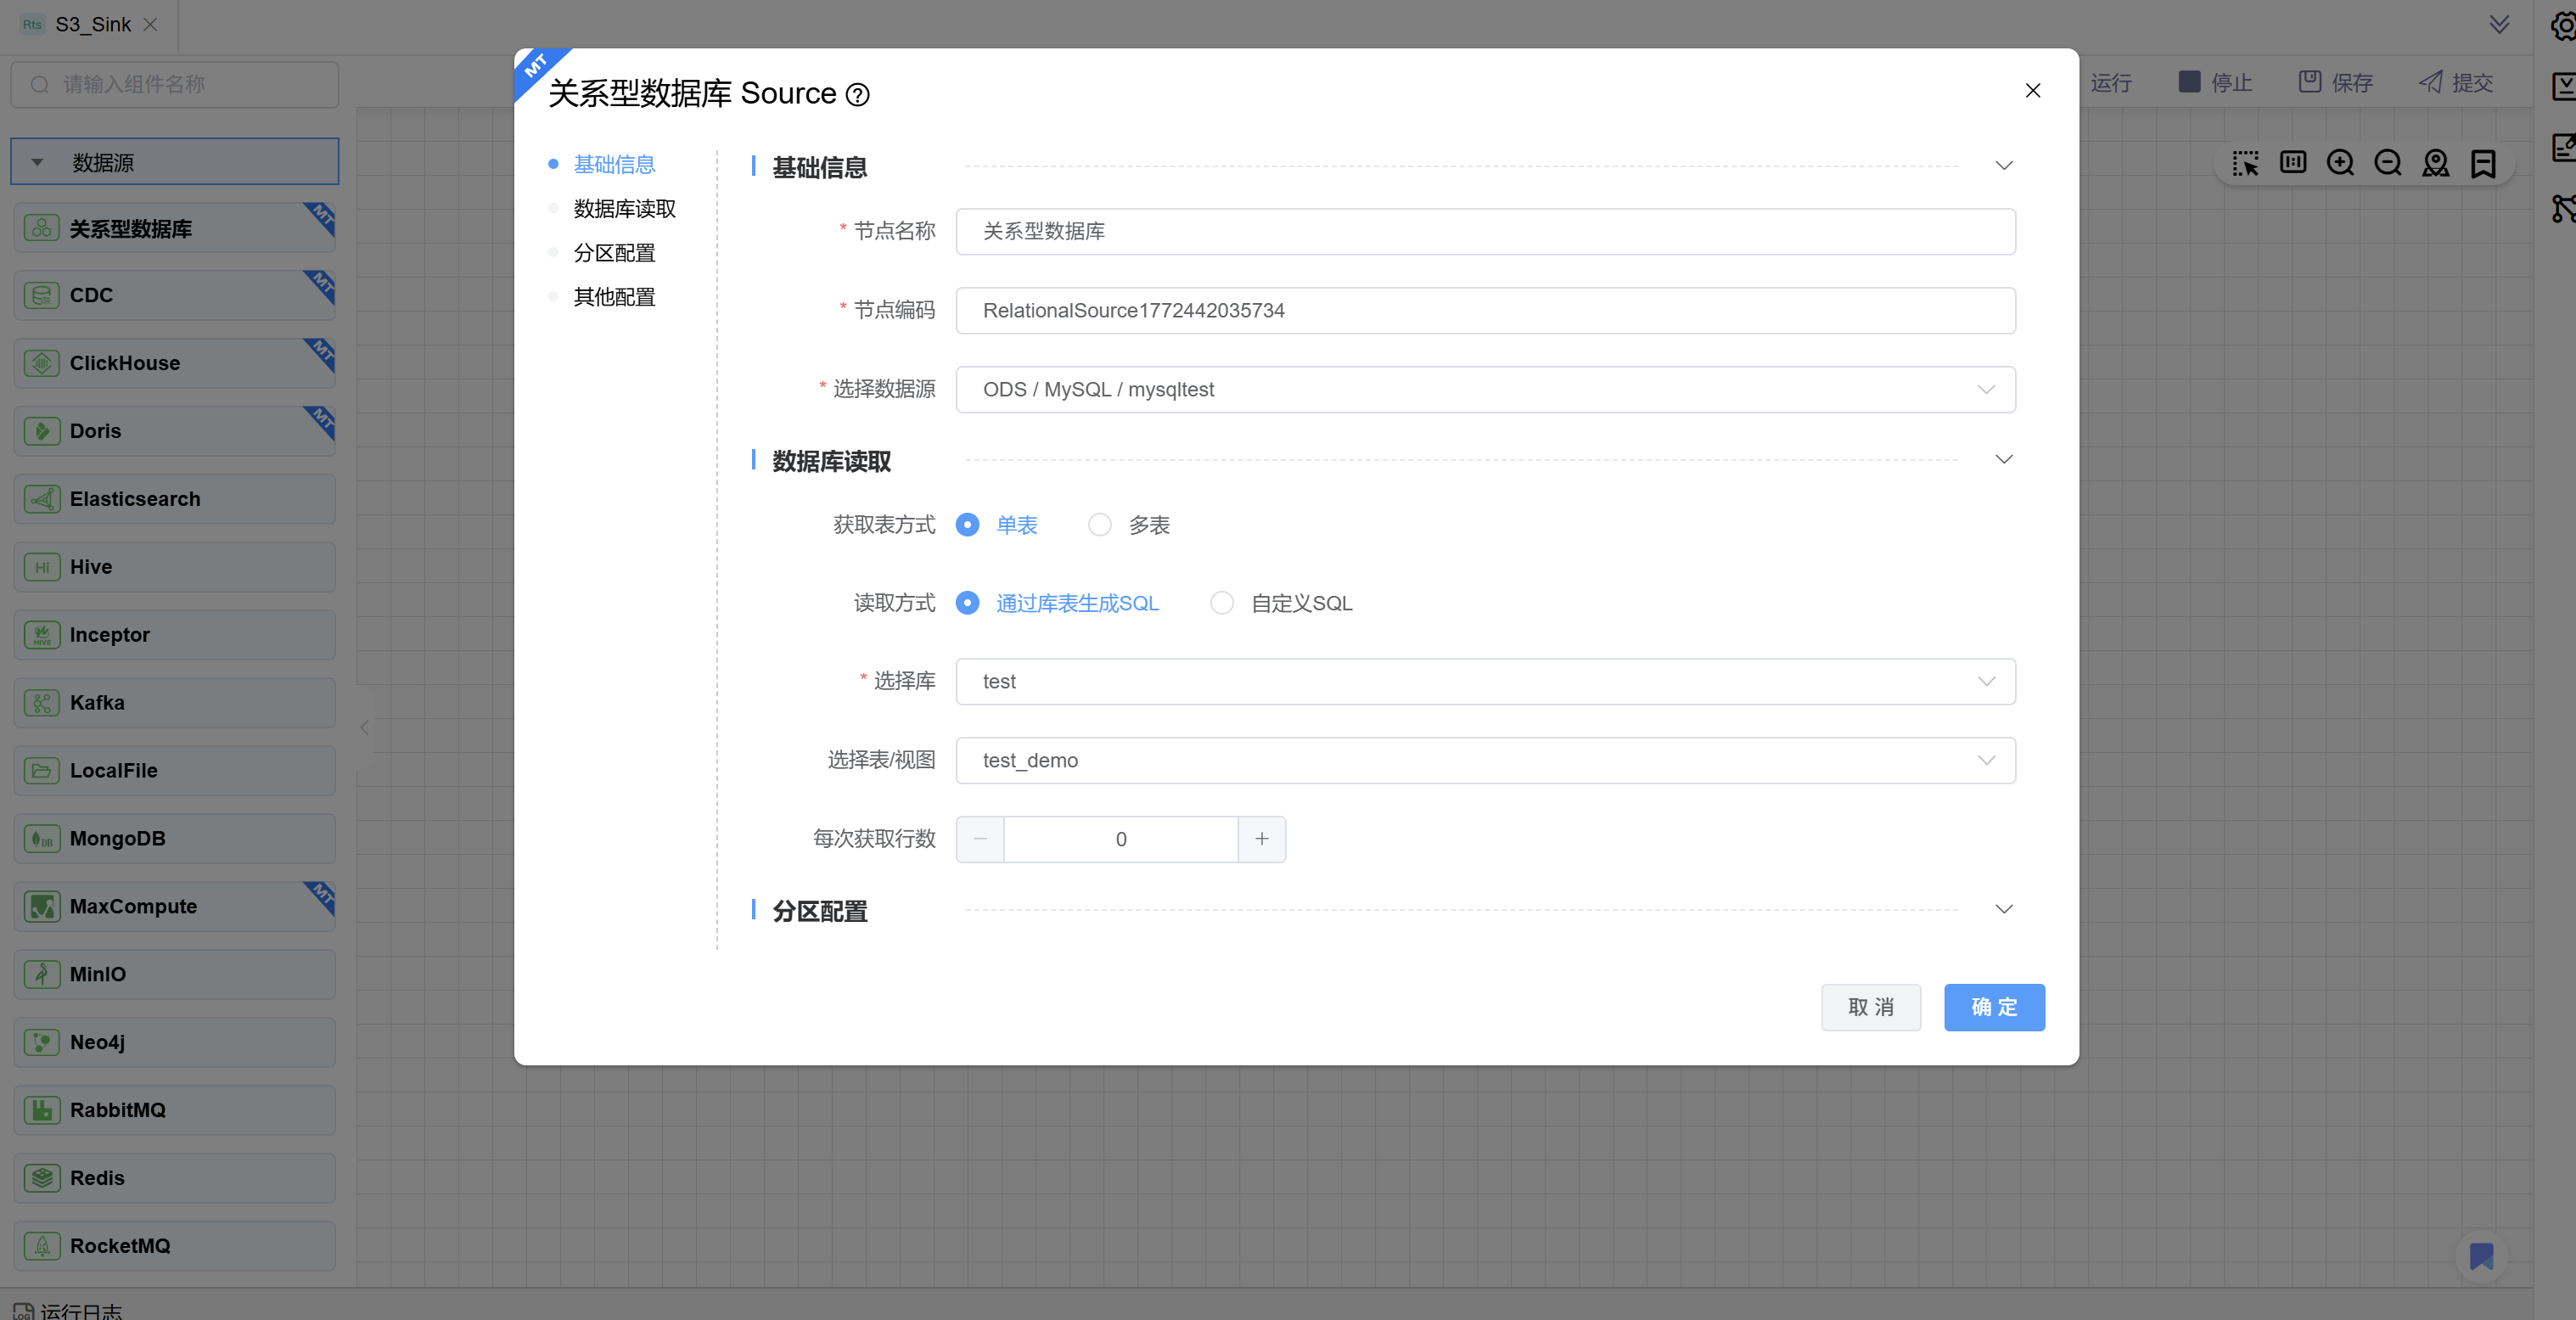The width and height of the screenshot is (2576, 1320).
Task: Switch to the 数据库读取 section in dialog sidebar
Action: click(623, 208)
